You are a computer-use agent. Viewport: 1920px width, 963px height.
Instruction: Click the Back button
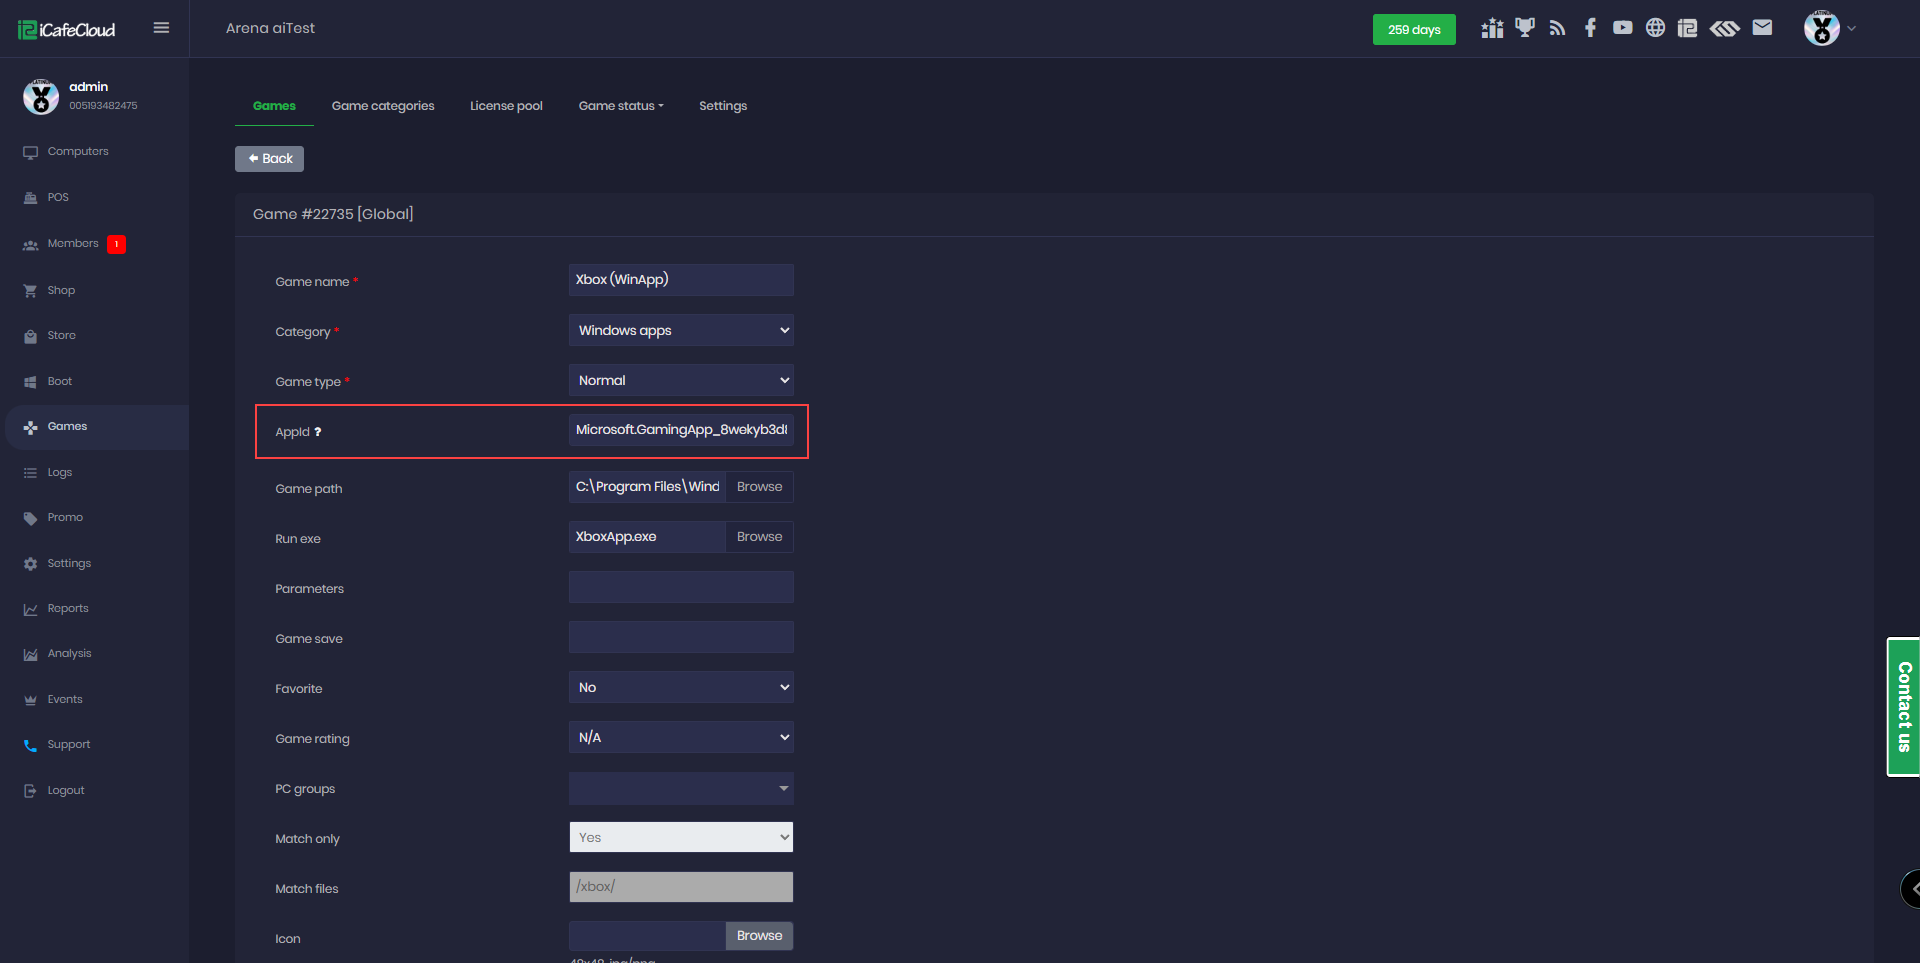tap(270, 159)
